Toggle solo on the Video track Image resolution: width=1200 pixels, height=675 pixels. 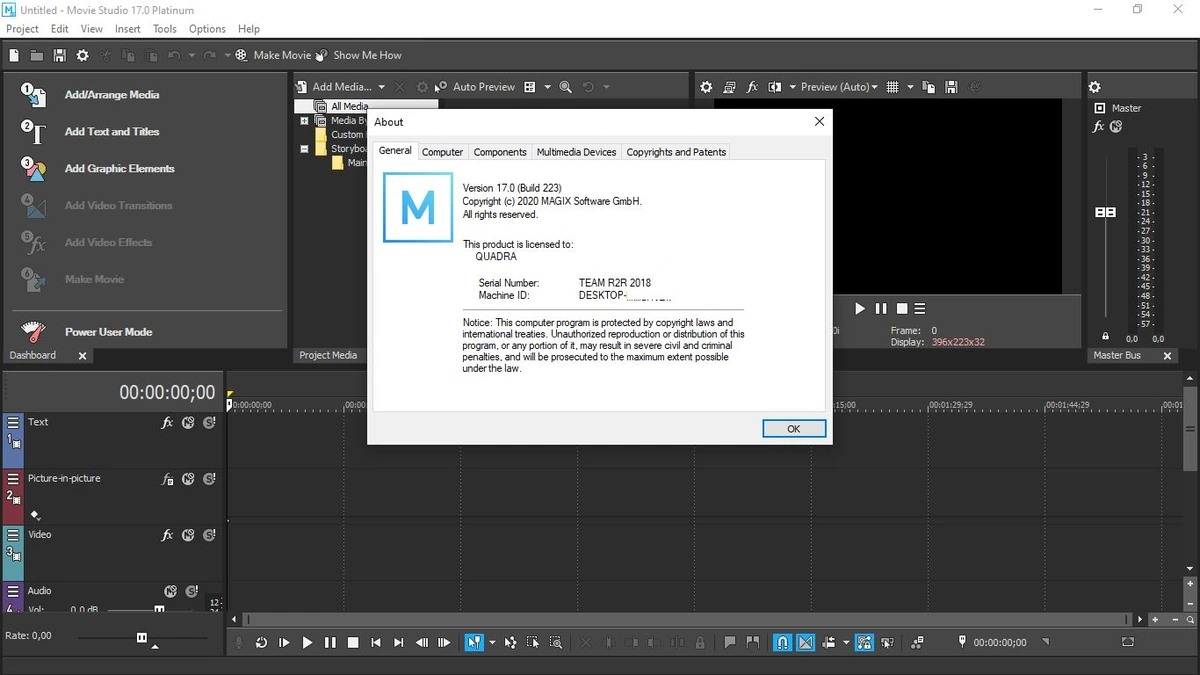pos(209,536)
